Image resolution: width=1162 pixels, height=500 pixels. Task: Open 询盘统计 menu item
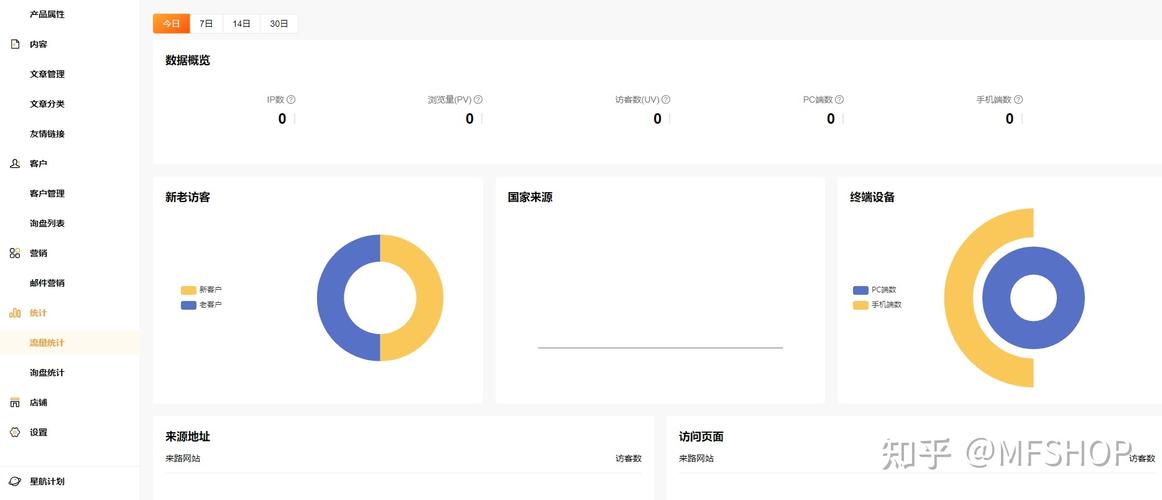(x=47, y=373)
